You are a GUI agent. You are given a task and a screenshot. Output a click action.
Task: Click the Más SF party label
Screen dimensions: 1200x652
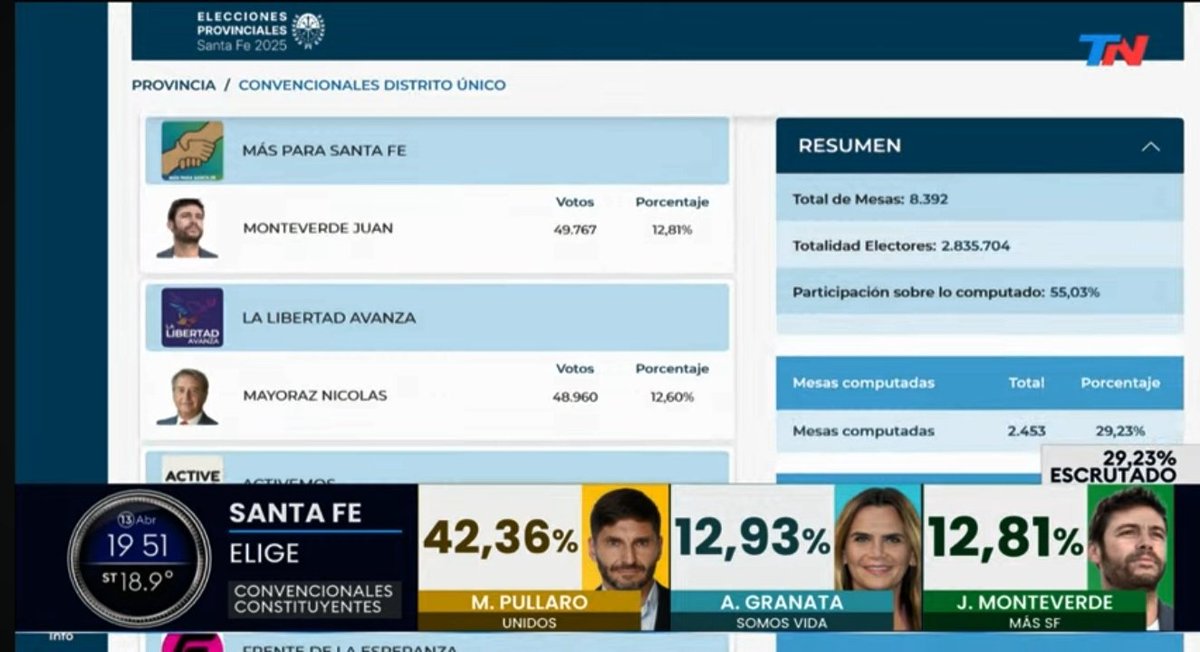pyautogui.click(x=1034, y=622)
